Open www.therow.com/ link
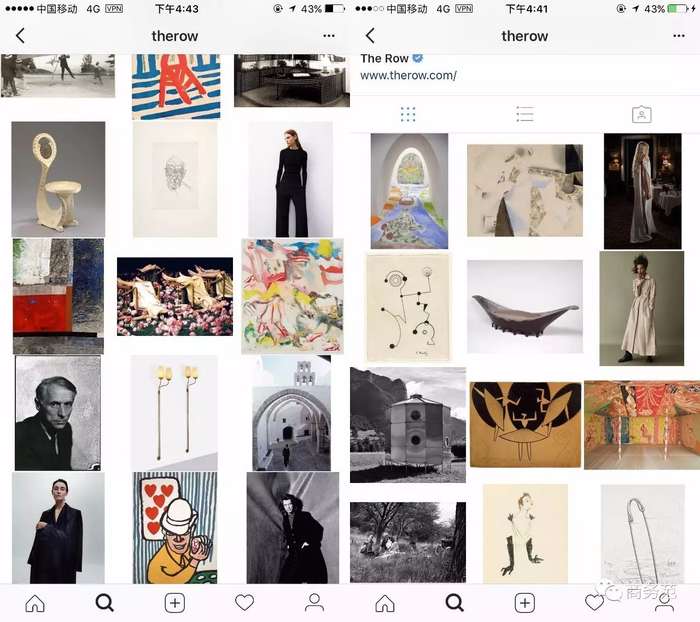 [x=408, y=75]
